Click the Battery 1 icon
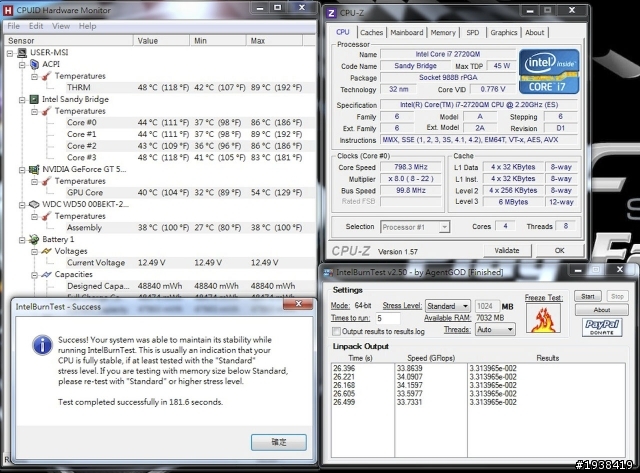 click(x=34, y=240)
